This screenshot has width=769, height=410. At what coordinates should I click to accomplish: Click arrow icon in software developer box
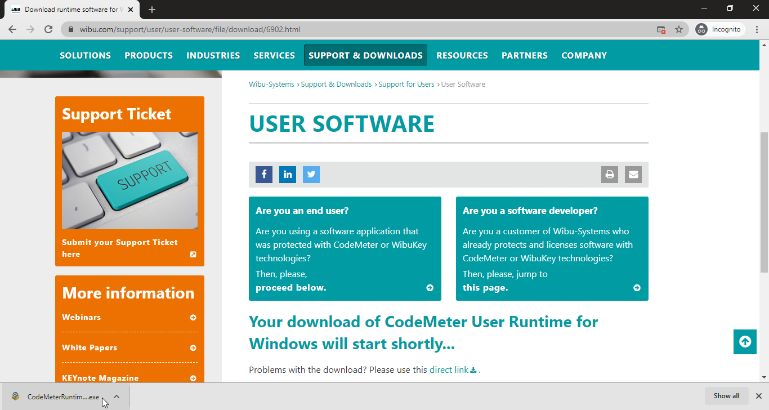(x=637, y=288)
